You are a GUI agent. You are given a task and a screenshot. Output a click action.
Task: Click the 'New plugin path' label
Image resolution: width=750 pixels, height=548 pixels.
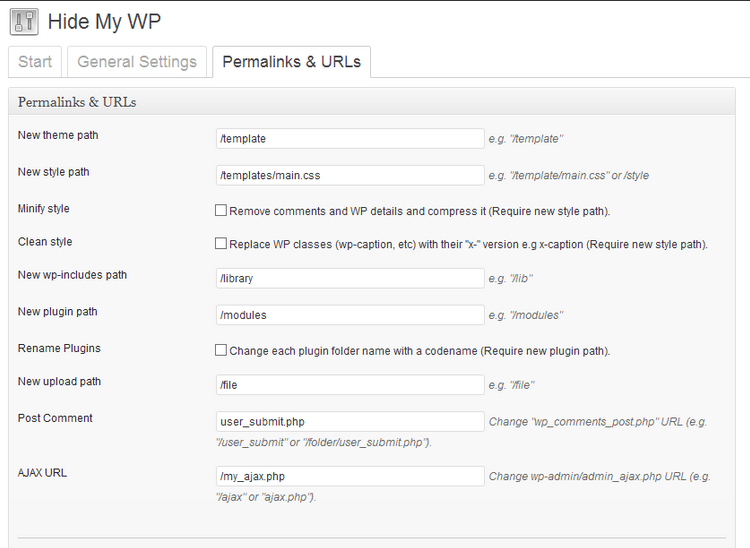(57, 312)
